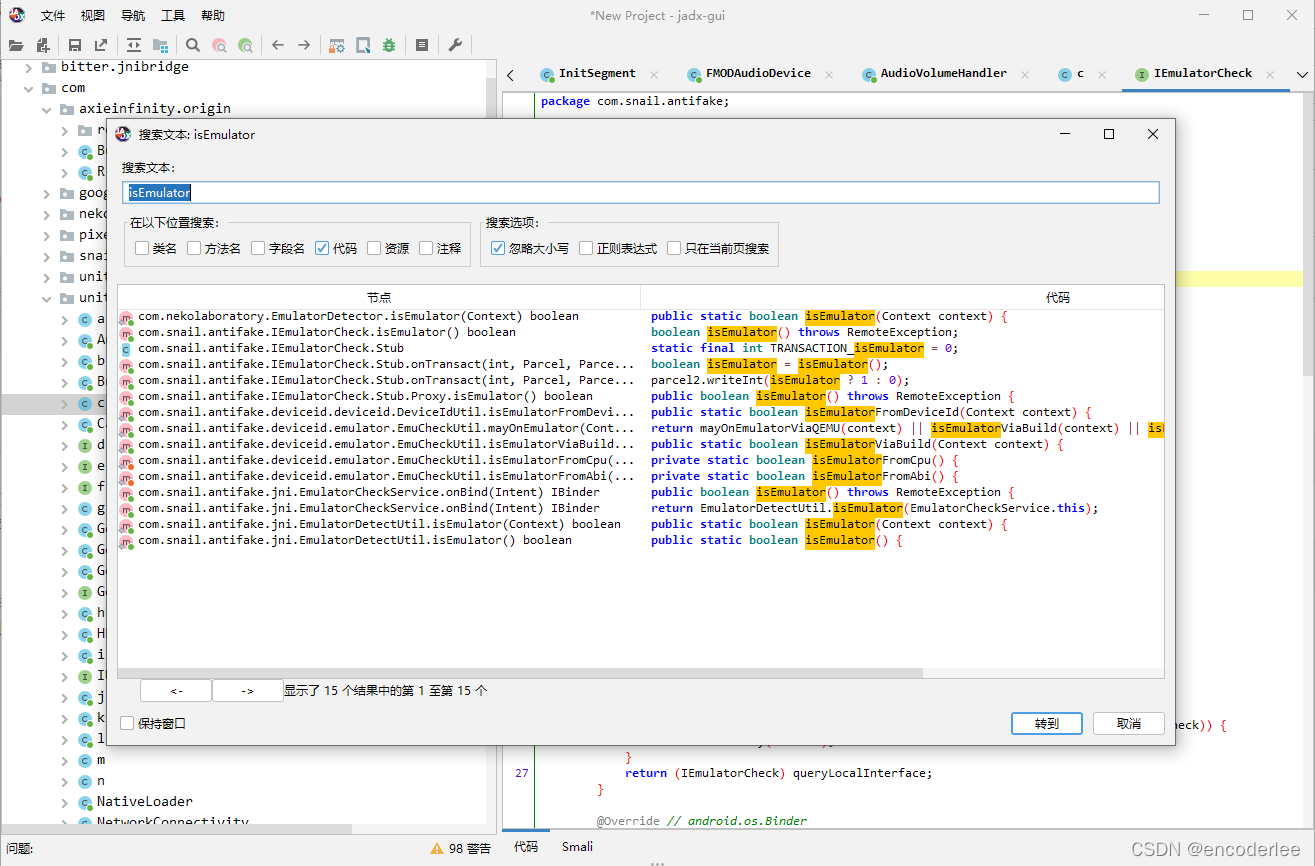The image size is (1315, 866).
Task: Click the Quark engine analysis icon
Action: [363, 45]
